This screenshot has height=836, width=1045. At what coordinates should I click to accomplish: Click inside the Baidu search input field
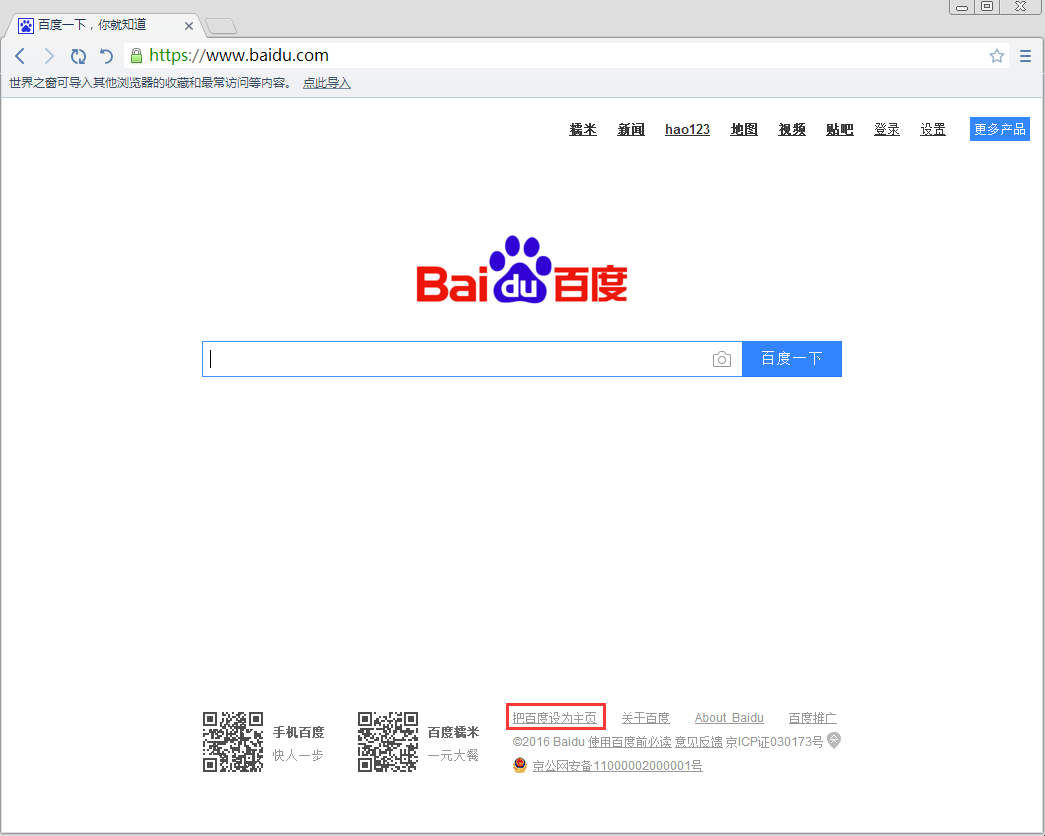tap(450, 358)
